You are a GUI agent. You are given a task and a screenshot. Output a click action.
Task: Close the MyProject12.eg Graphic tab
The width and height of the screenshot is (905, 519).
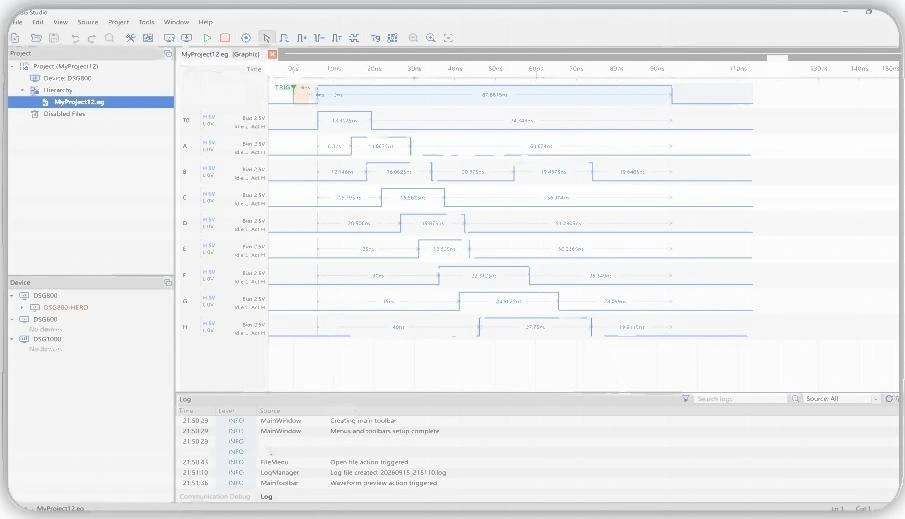pyautogui.click(x=272, y=54)
